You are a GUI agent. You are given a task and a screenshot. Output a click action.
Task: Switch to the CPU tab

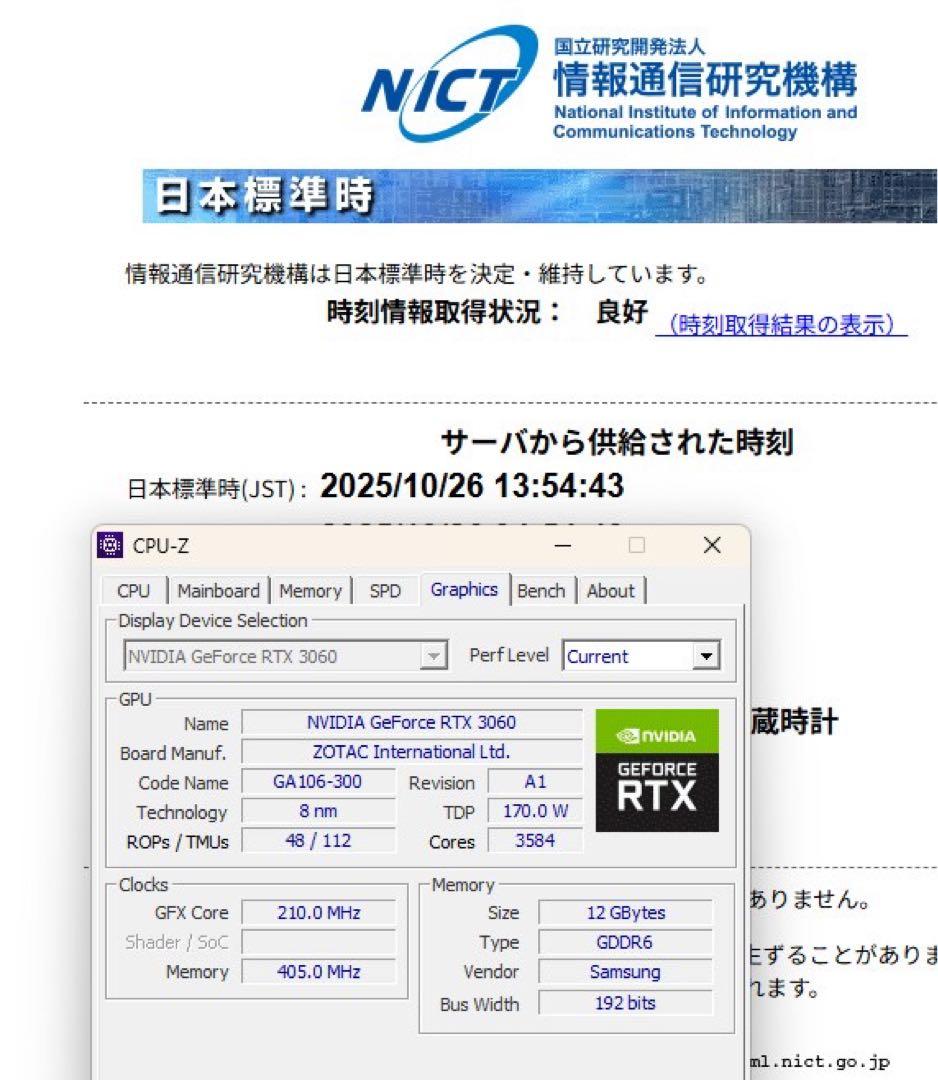pos(133,591)
